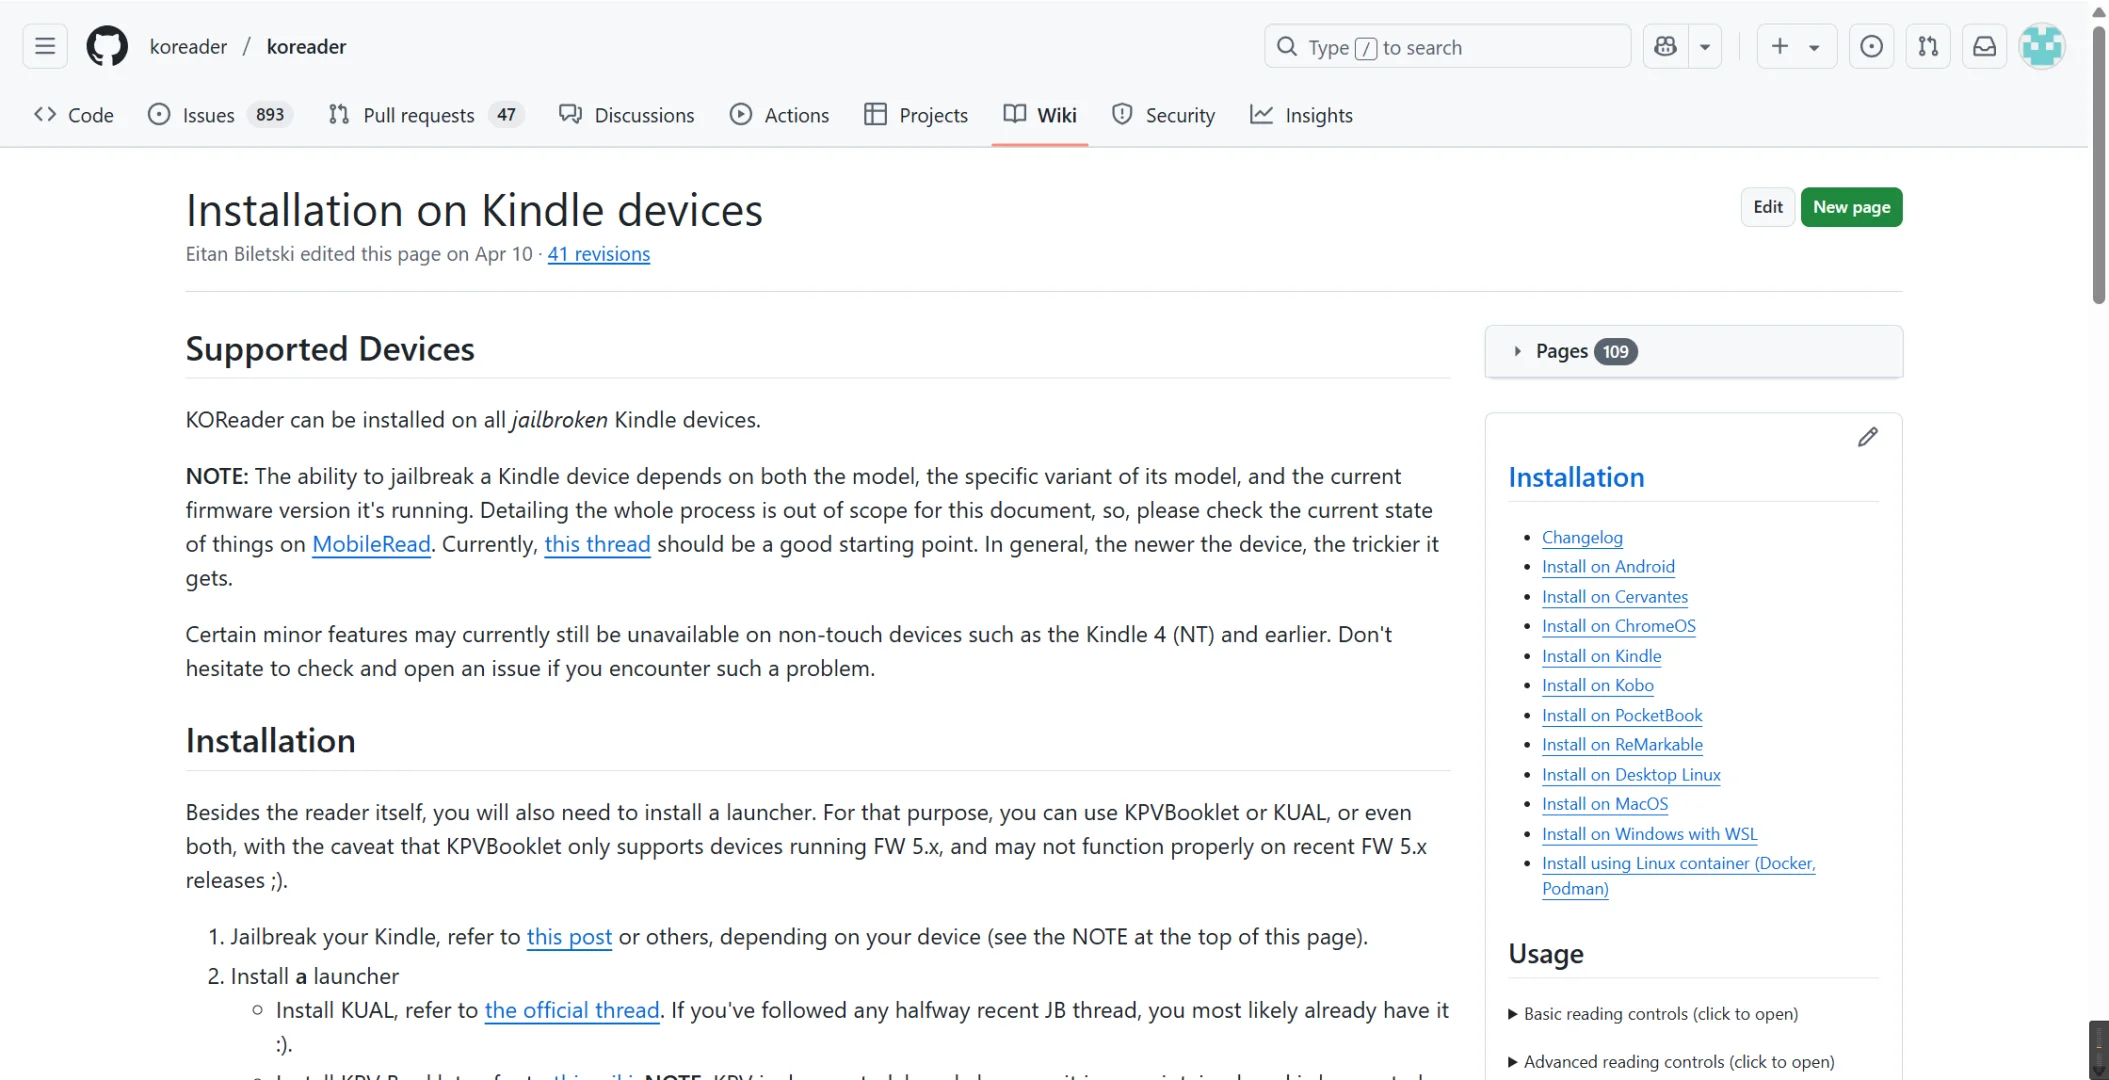The height and width of the screenshot is (1080, 2109).
Task: Open the 'this post' jailbreak link
Action: 569,937
